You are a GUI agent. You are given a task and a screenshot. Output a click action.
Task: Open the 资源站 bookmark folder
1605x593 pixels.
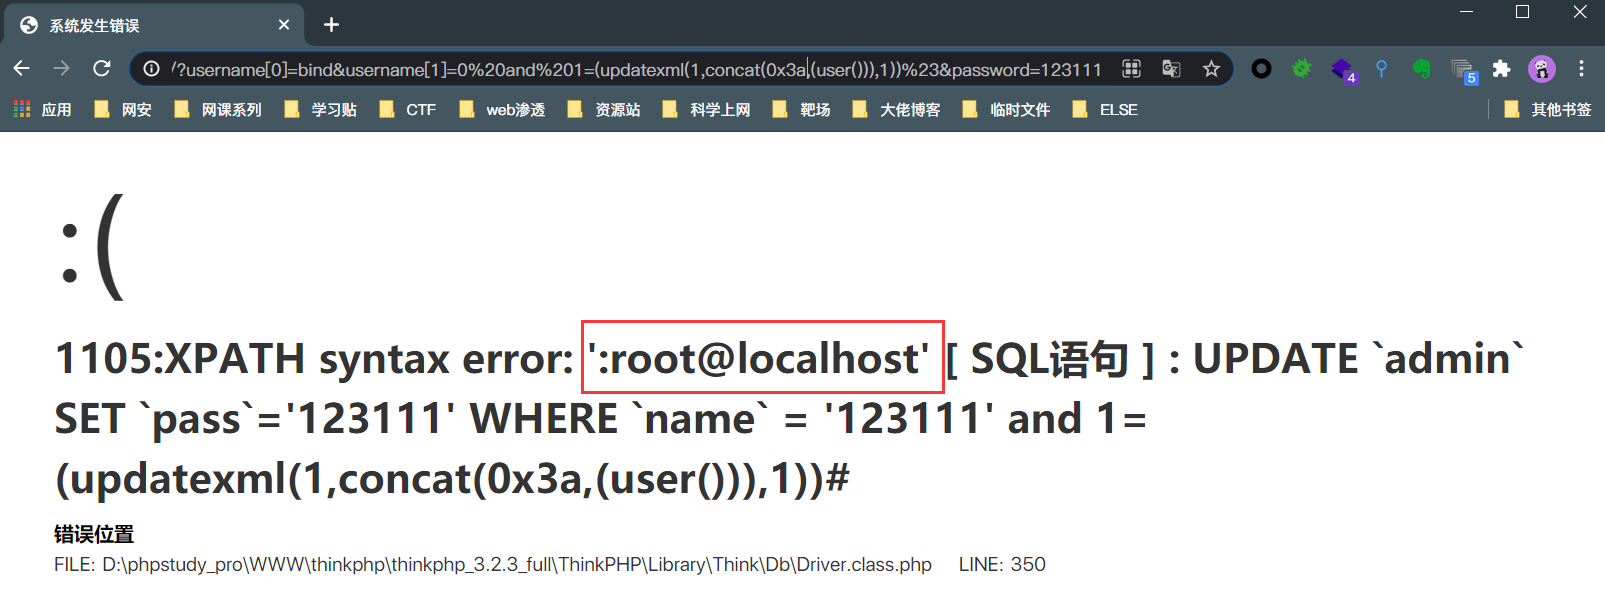tap(604, 109)
